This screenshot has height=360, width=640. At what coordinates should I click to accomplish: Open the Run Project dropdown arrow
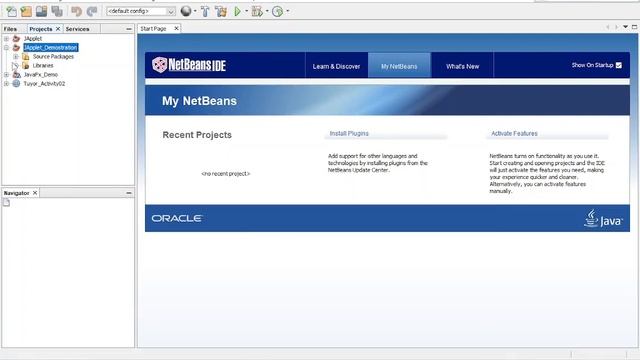pos(247,11)
